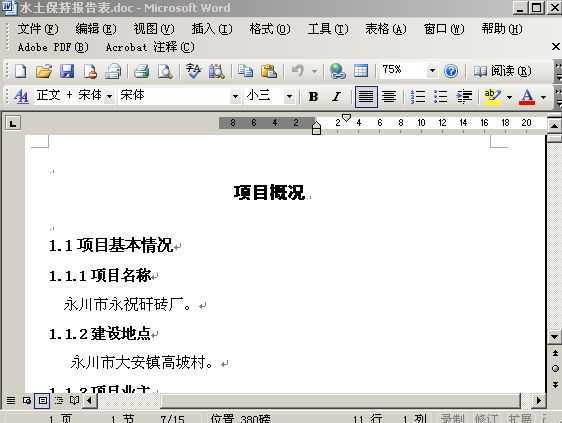
Task: Apply bulleted list formatting
Action: click(440, 96)
